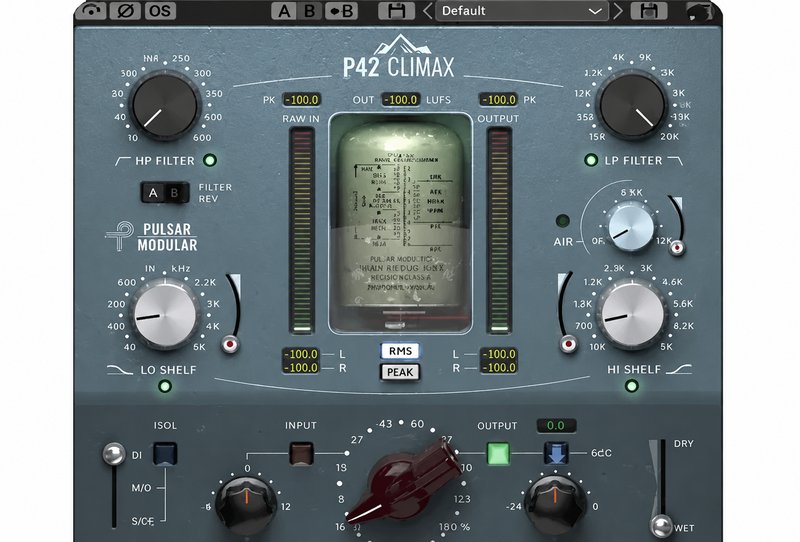Toggle the green OUTPUT button

click(498, 453)
